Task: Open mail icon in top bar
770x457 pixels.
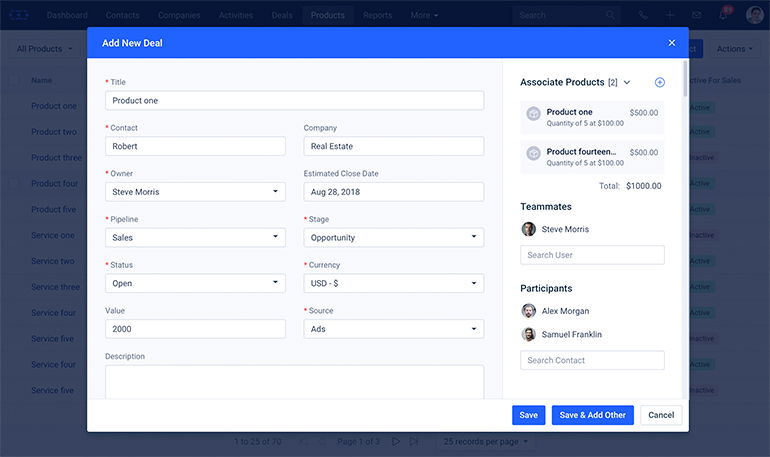Action: (x=696, y=15)
